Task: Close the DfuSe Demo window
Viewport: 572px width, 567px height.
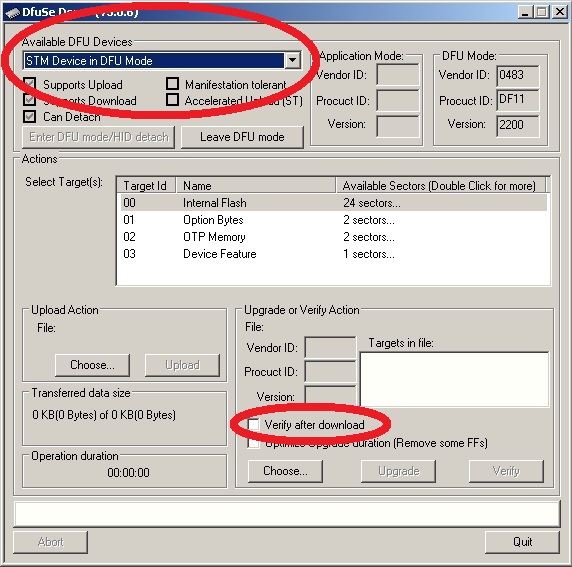Action: pyautogui.click(x=559, y=12)
